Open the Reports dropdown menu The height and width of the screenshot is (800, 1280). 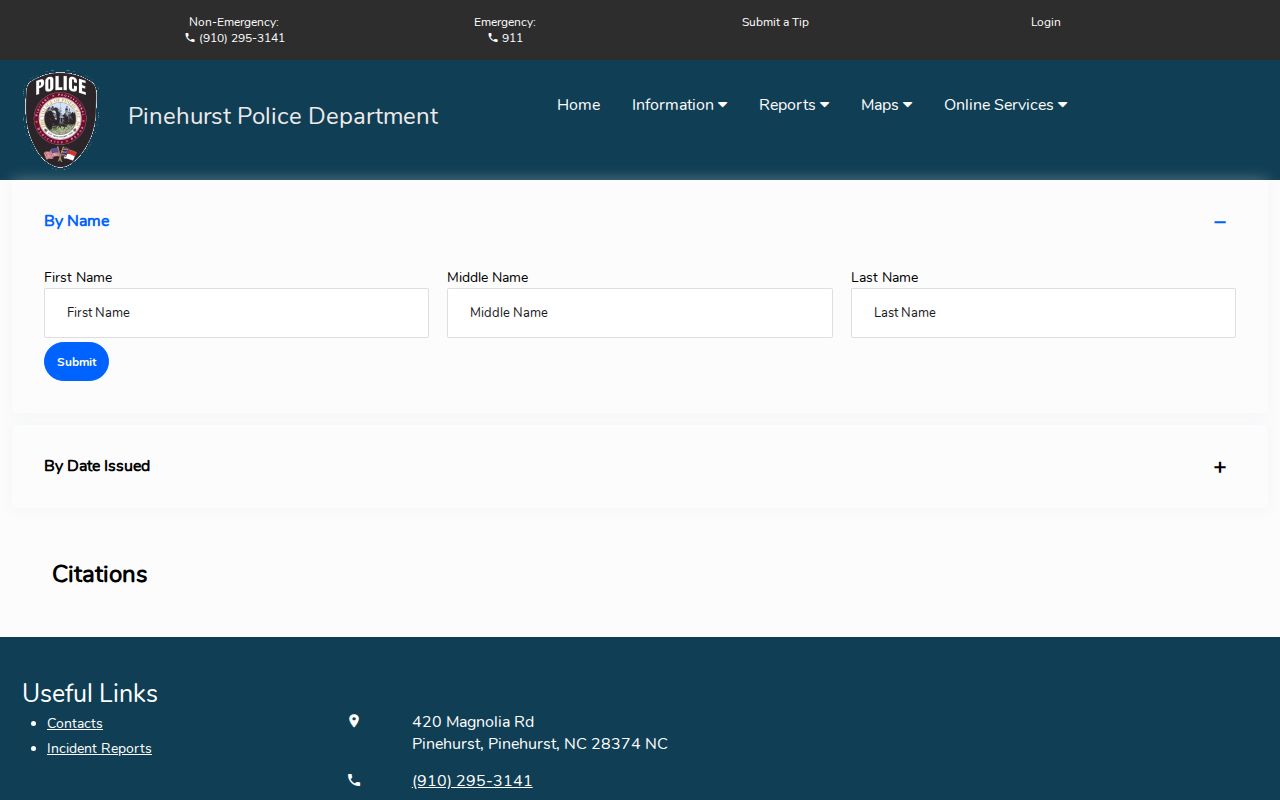tap(794, 105)
